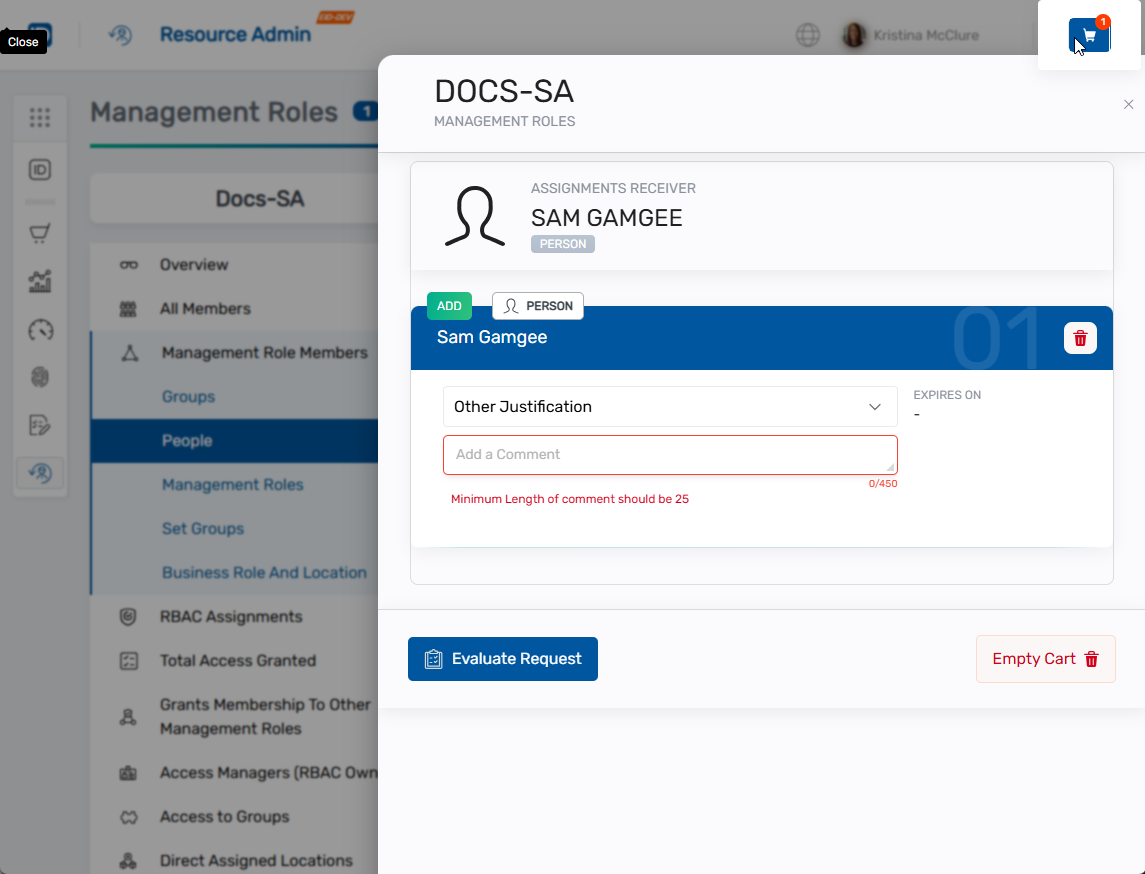Select Business Role And Location item
Image resolution: width=1145 pixels, height=874 pixels.
click(x=264, y=573)
